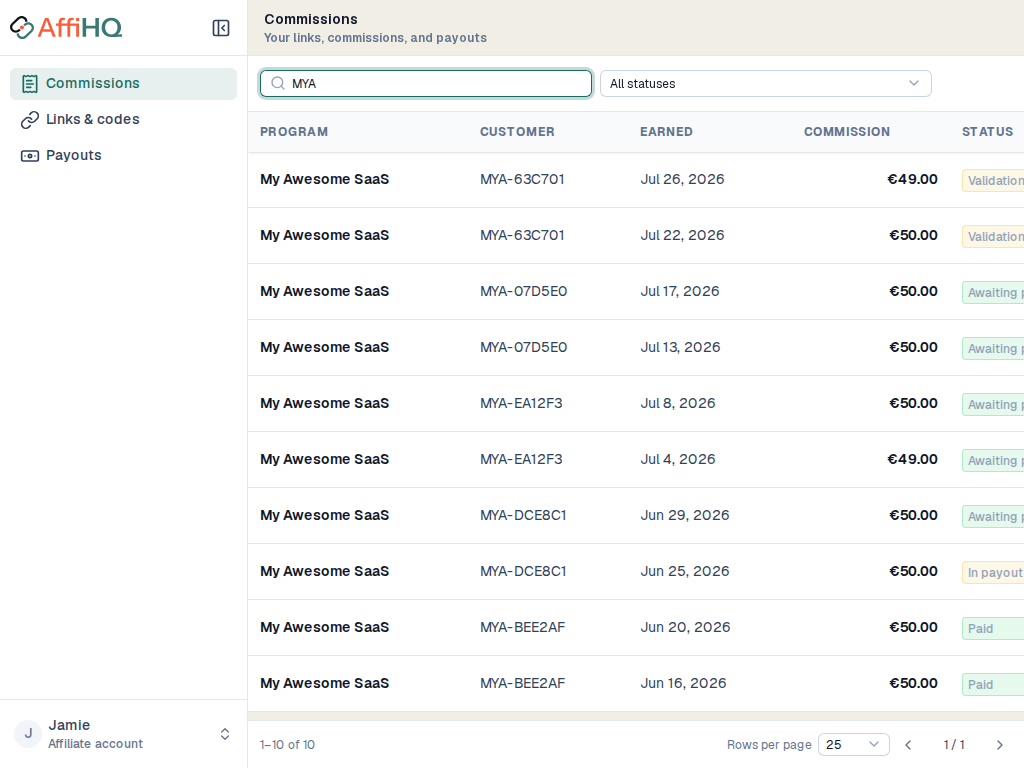Click the Awaiting badge for Jul 13, 2026
Screen dimensions: 1024x768
(x=993, y=349)
